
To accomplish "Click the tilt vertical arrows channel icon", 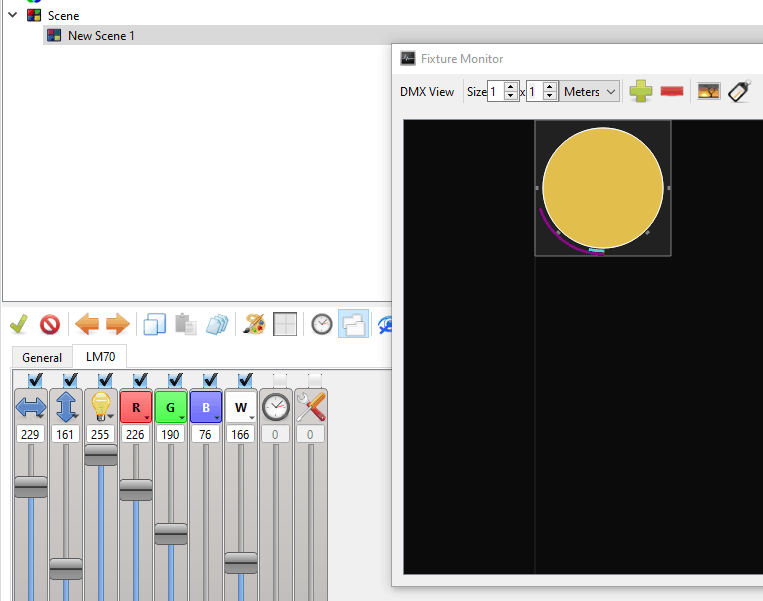I will point(66,407).
